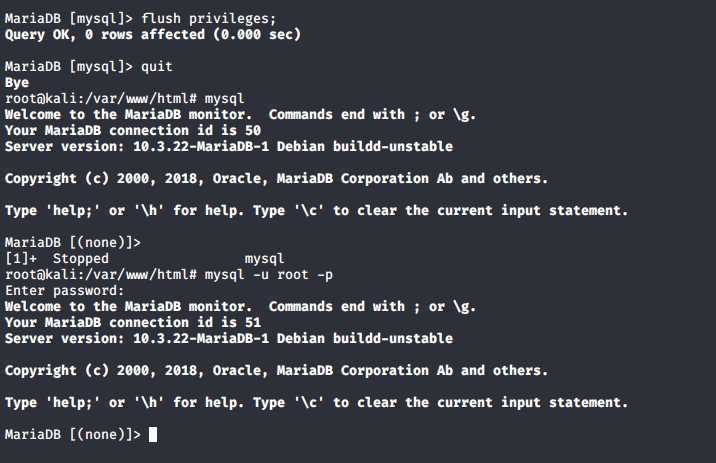716x463 pixels.
Task: Click the '[1]+ Stopped' job line
Action: (x=145, y=258)
